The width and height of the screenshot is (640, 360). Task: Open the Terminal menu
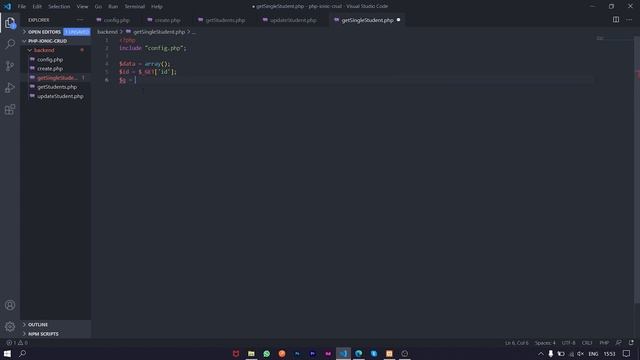pyautogui.click(x=135, y=6)
